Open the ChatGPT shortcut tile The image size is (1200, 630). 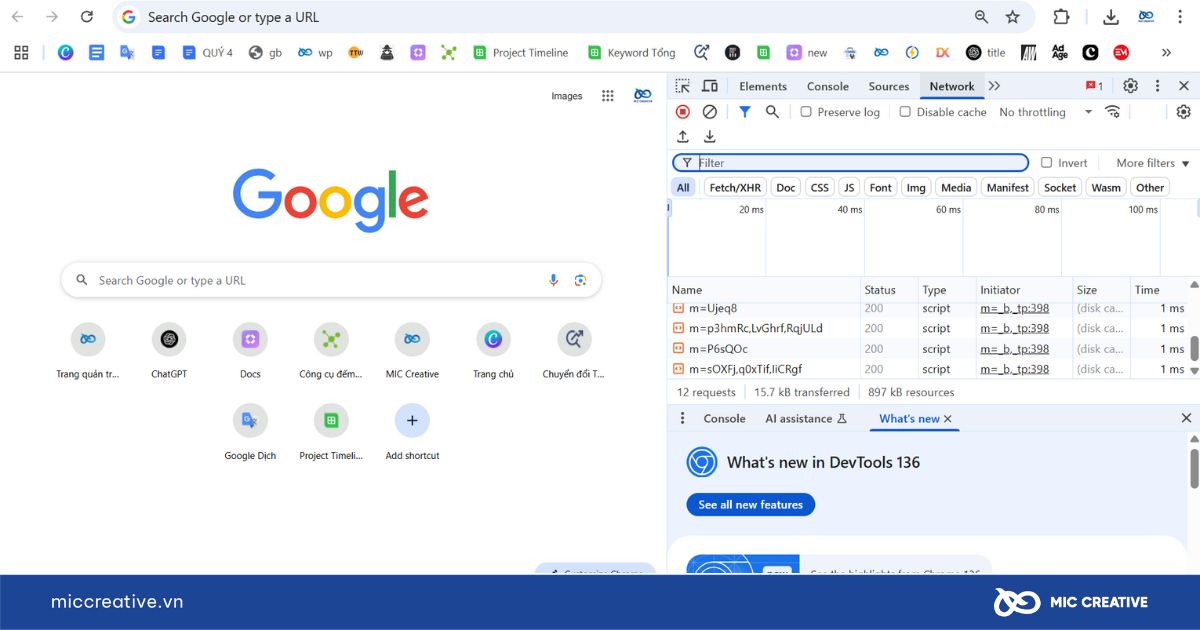[x=169, y=350]
